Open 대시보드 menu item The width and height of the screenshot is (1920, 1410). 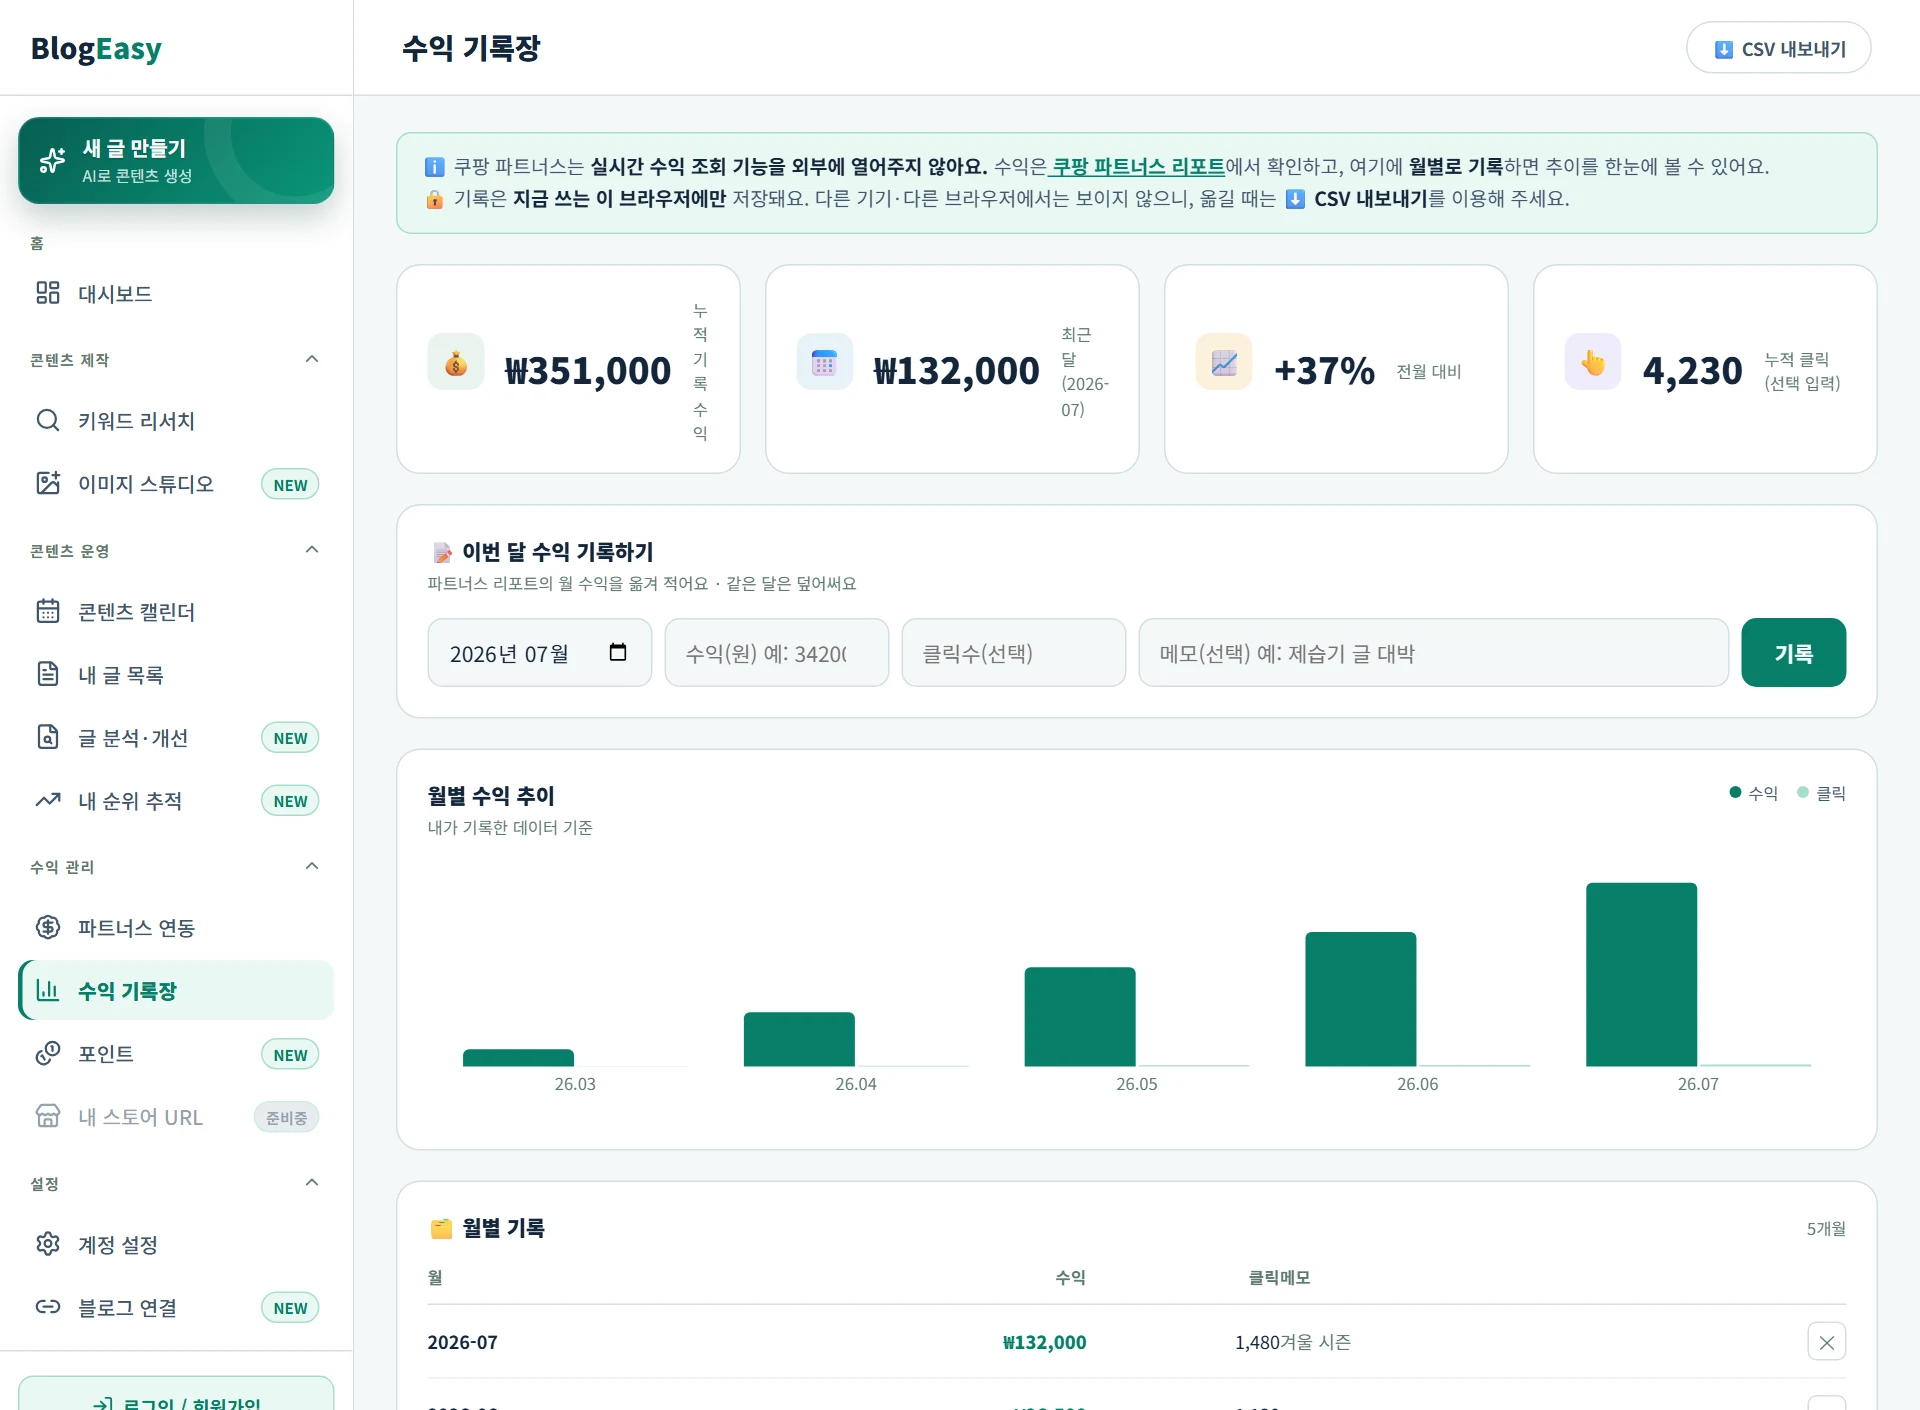[x=176, y=293]
